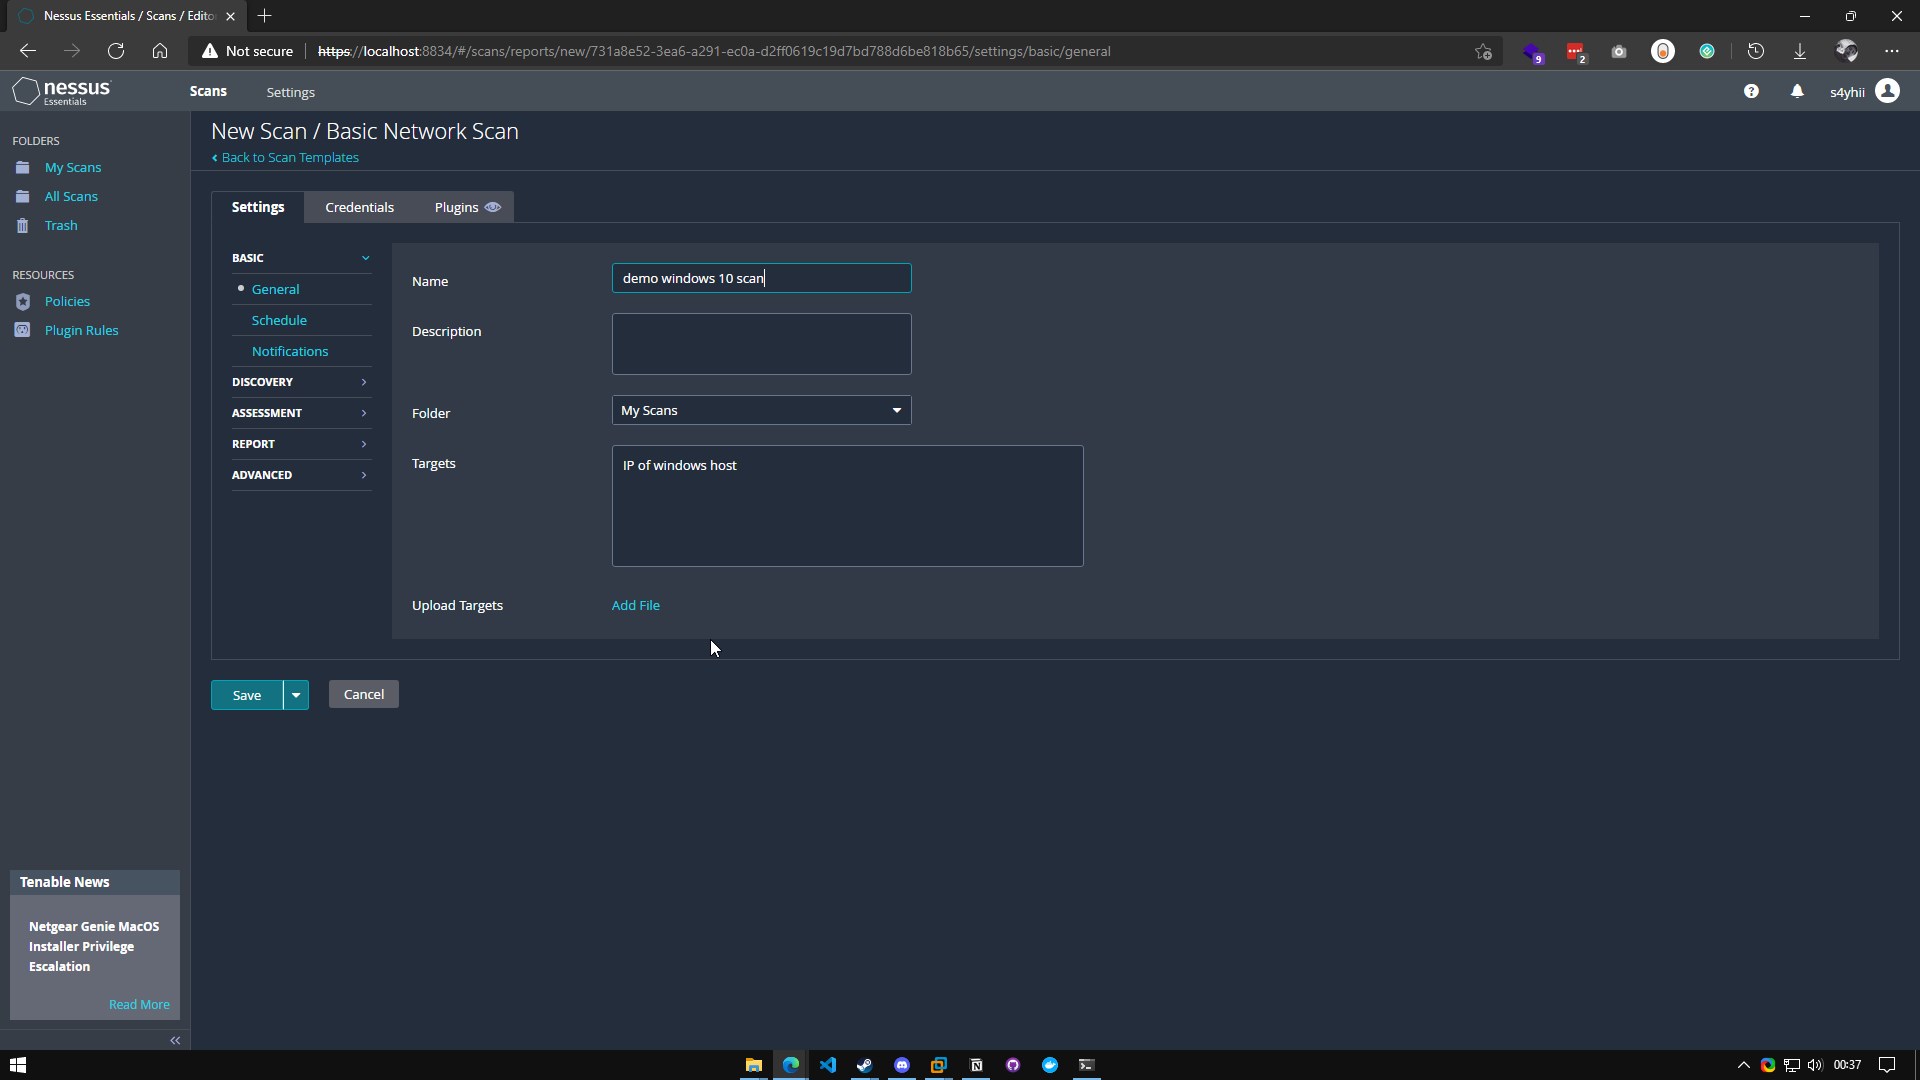The height and width of the screenshot is (1080, 1920).
Task: Click the Add File link
Action: click(635, 605)
